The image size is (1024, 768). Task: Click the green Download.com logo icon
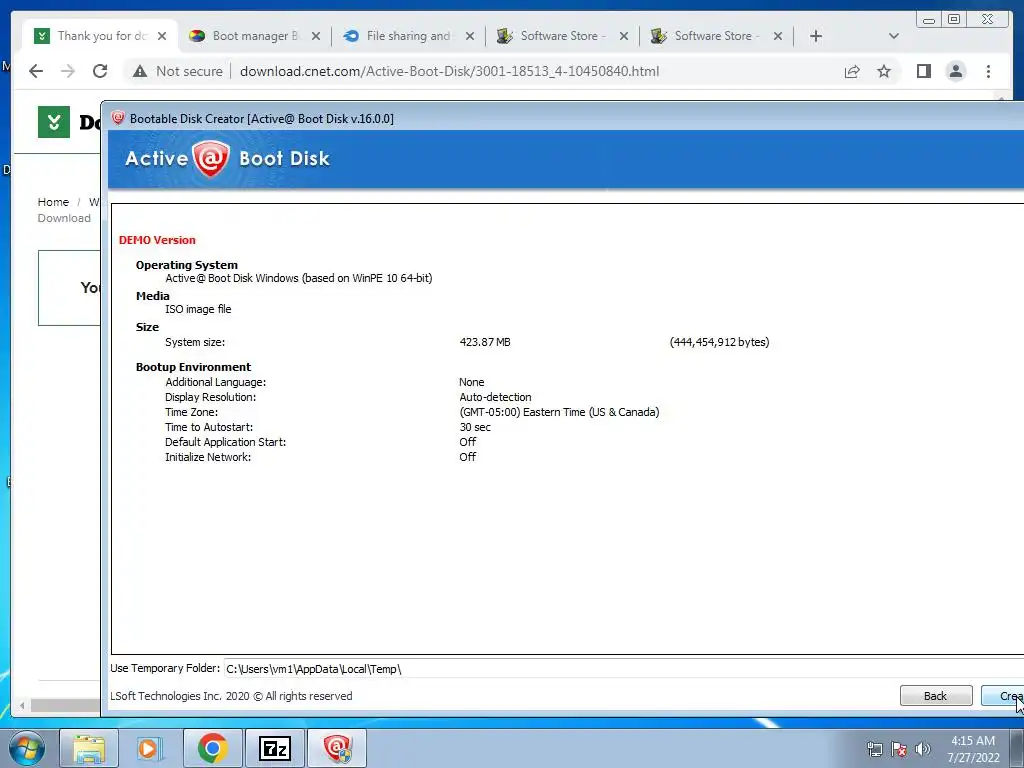pos(54,122)
